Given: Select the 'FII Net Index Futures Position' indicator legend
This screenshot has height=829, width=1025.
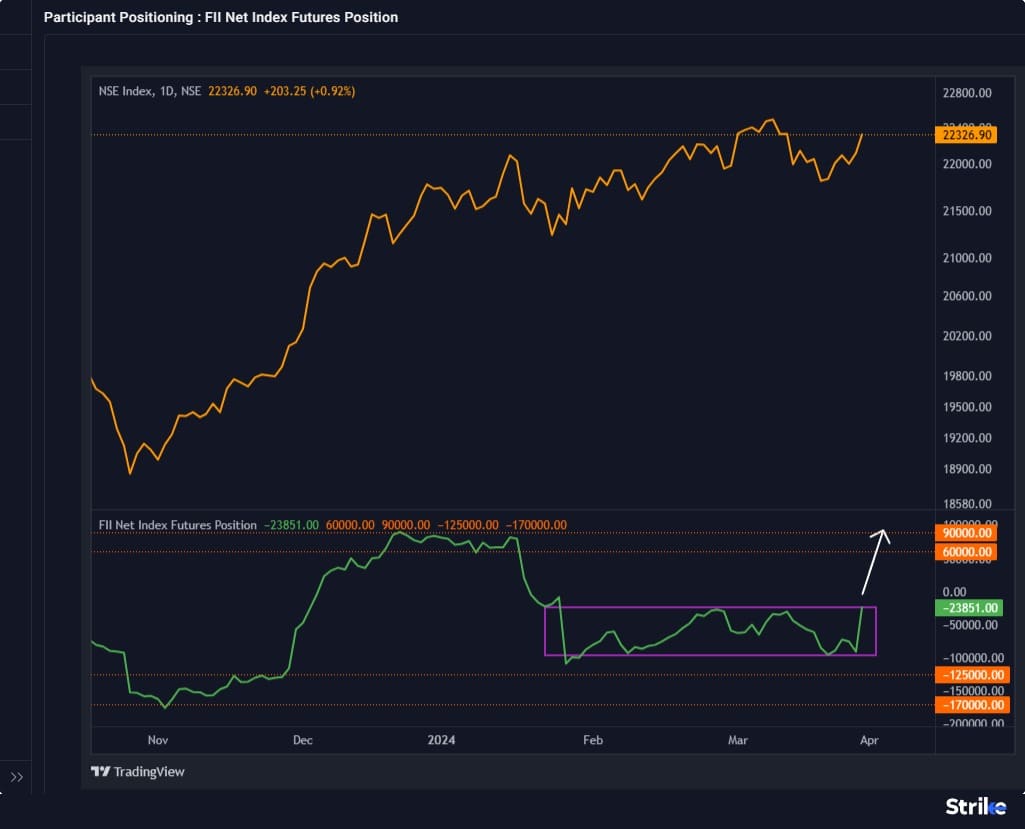Looking at the screenshot, I should 177,525.
